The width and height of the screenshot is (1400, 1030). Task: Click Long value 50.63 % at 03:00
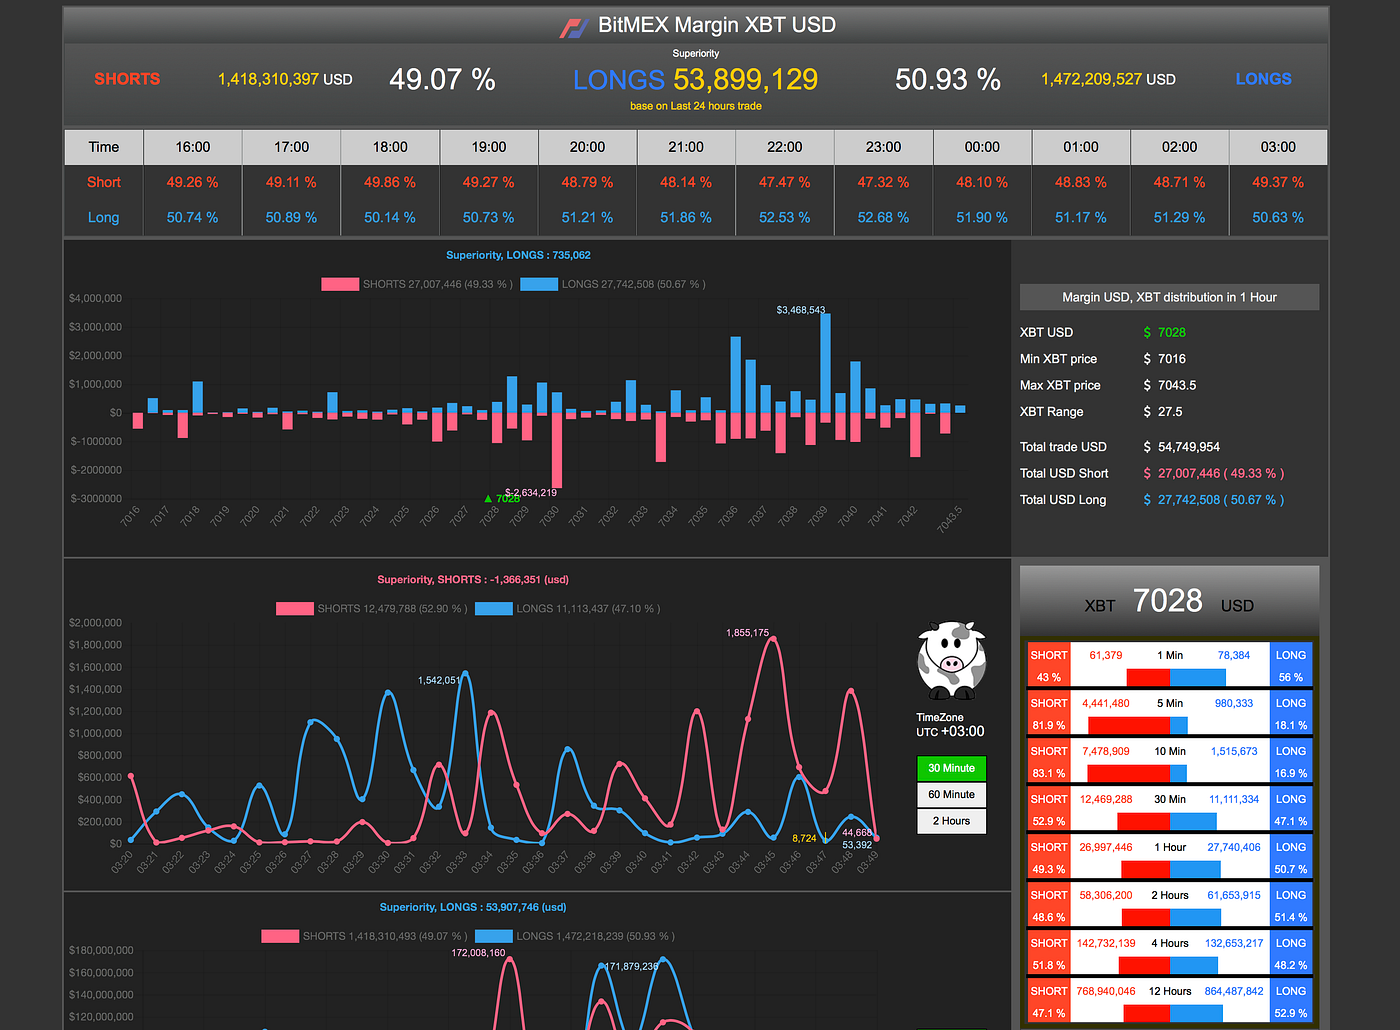[1278, 217]
